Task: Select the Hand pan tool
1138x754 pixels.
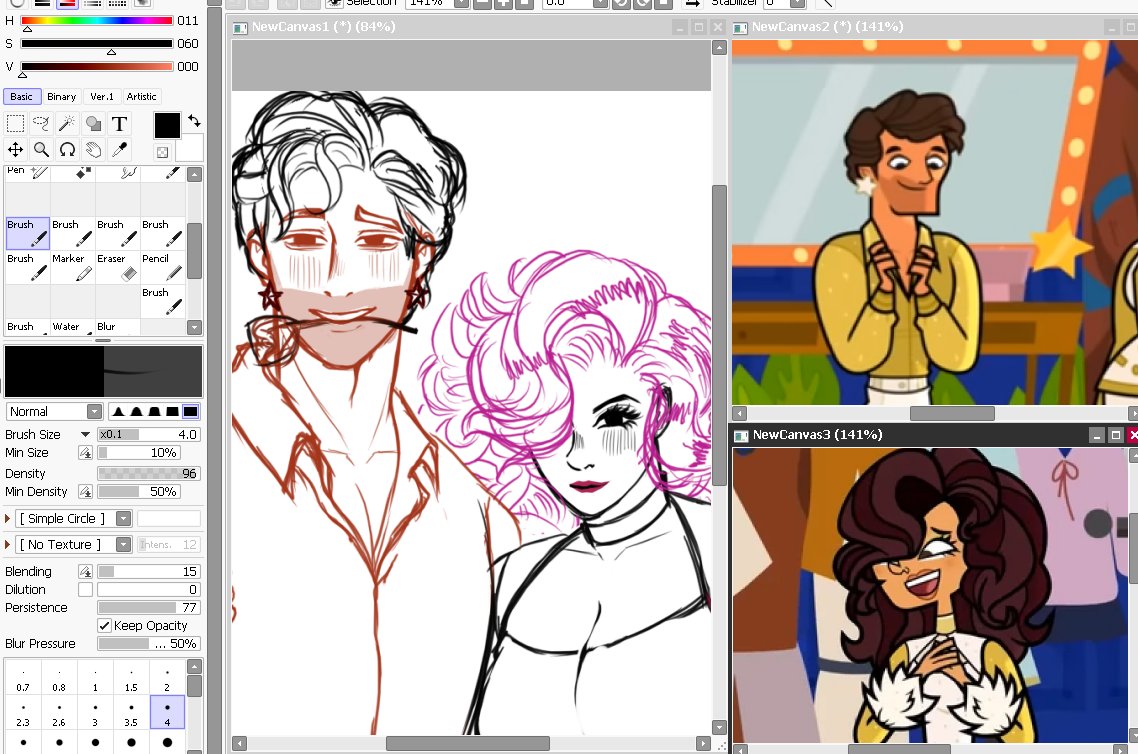Action: point(94,149)
